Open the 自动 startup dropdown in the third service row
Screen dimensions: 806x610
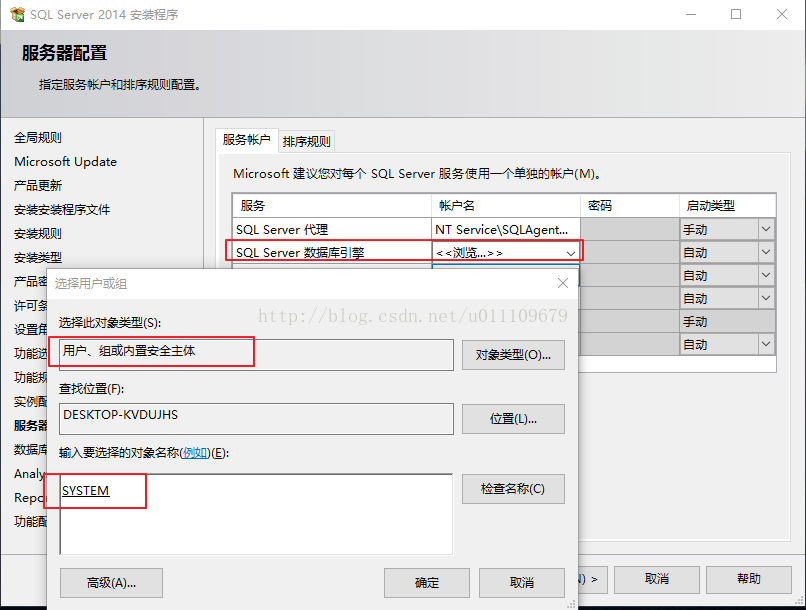[766, 275]
